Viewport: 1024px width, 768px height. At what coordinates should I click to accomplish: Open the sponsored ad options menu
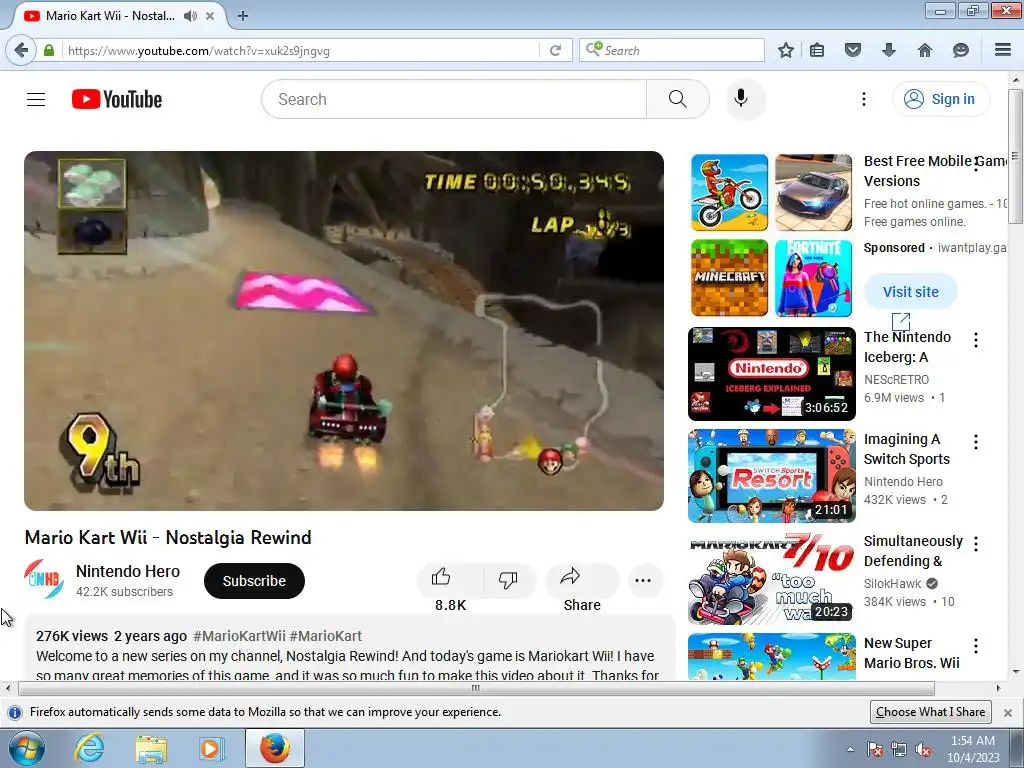point(976,164)
